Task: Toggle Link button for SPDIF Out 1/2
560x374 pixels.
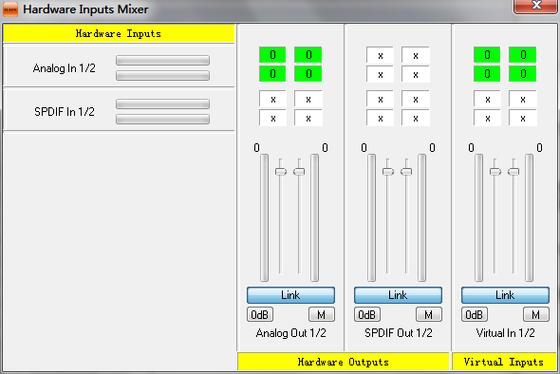Action: 398,295
